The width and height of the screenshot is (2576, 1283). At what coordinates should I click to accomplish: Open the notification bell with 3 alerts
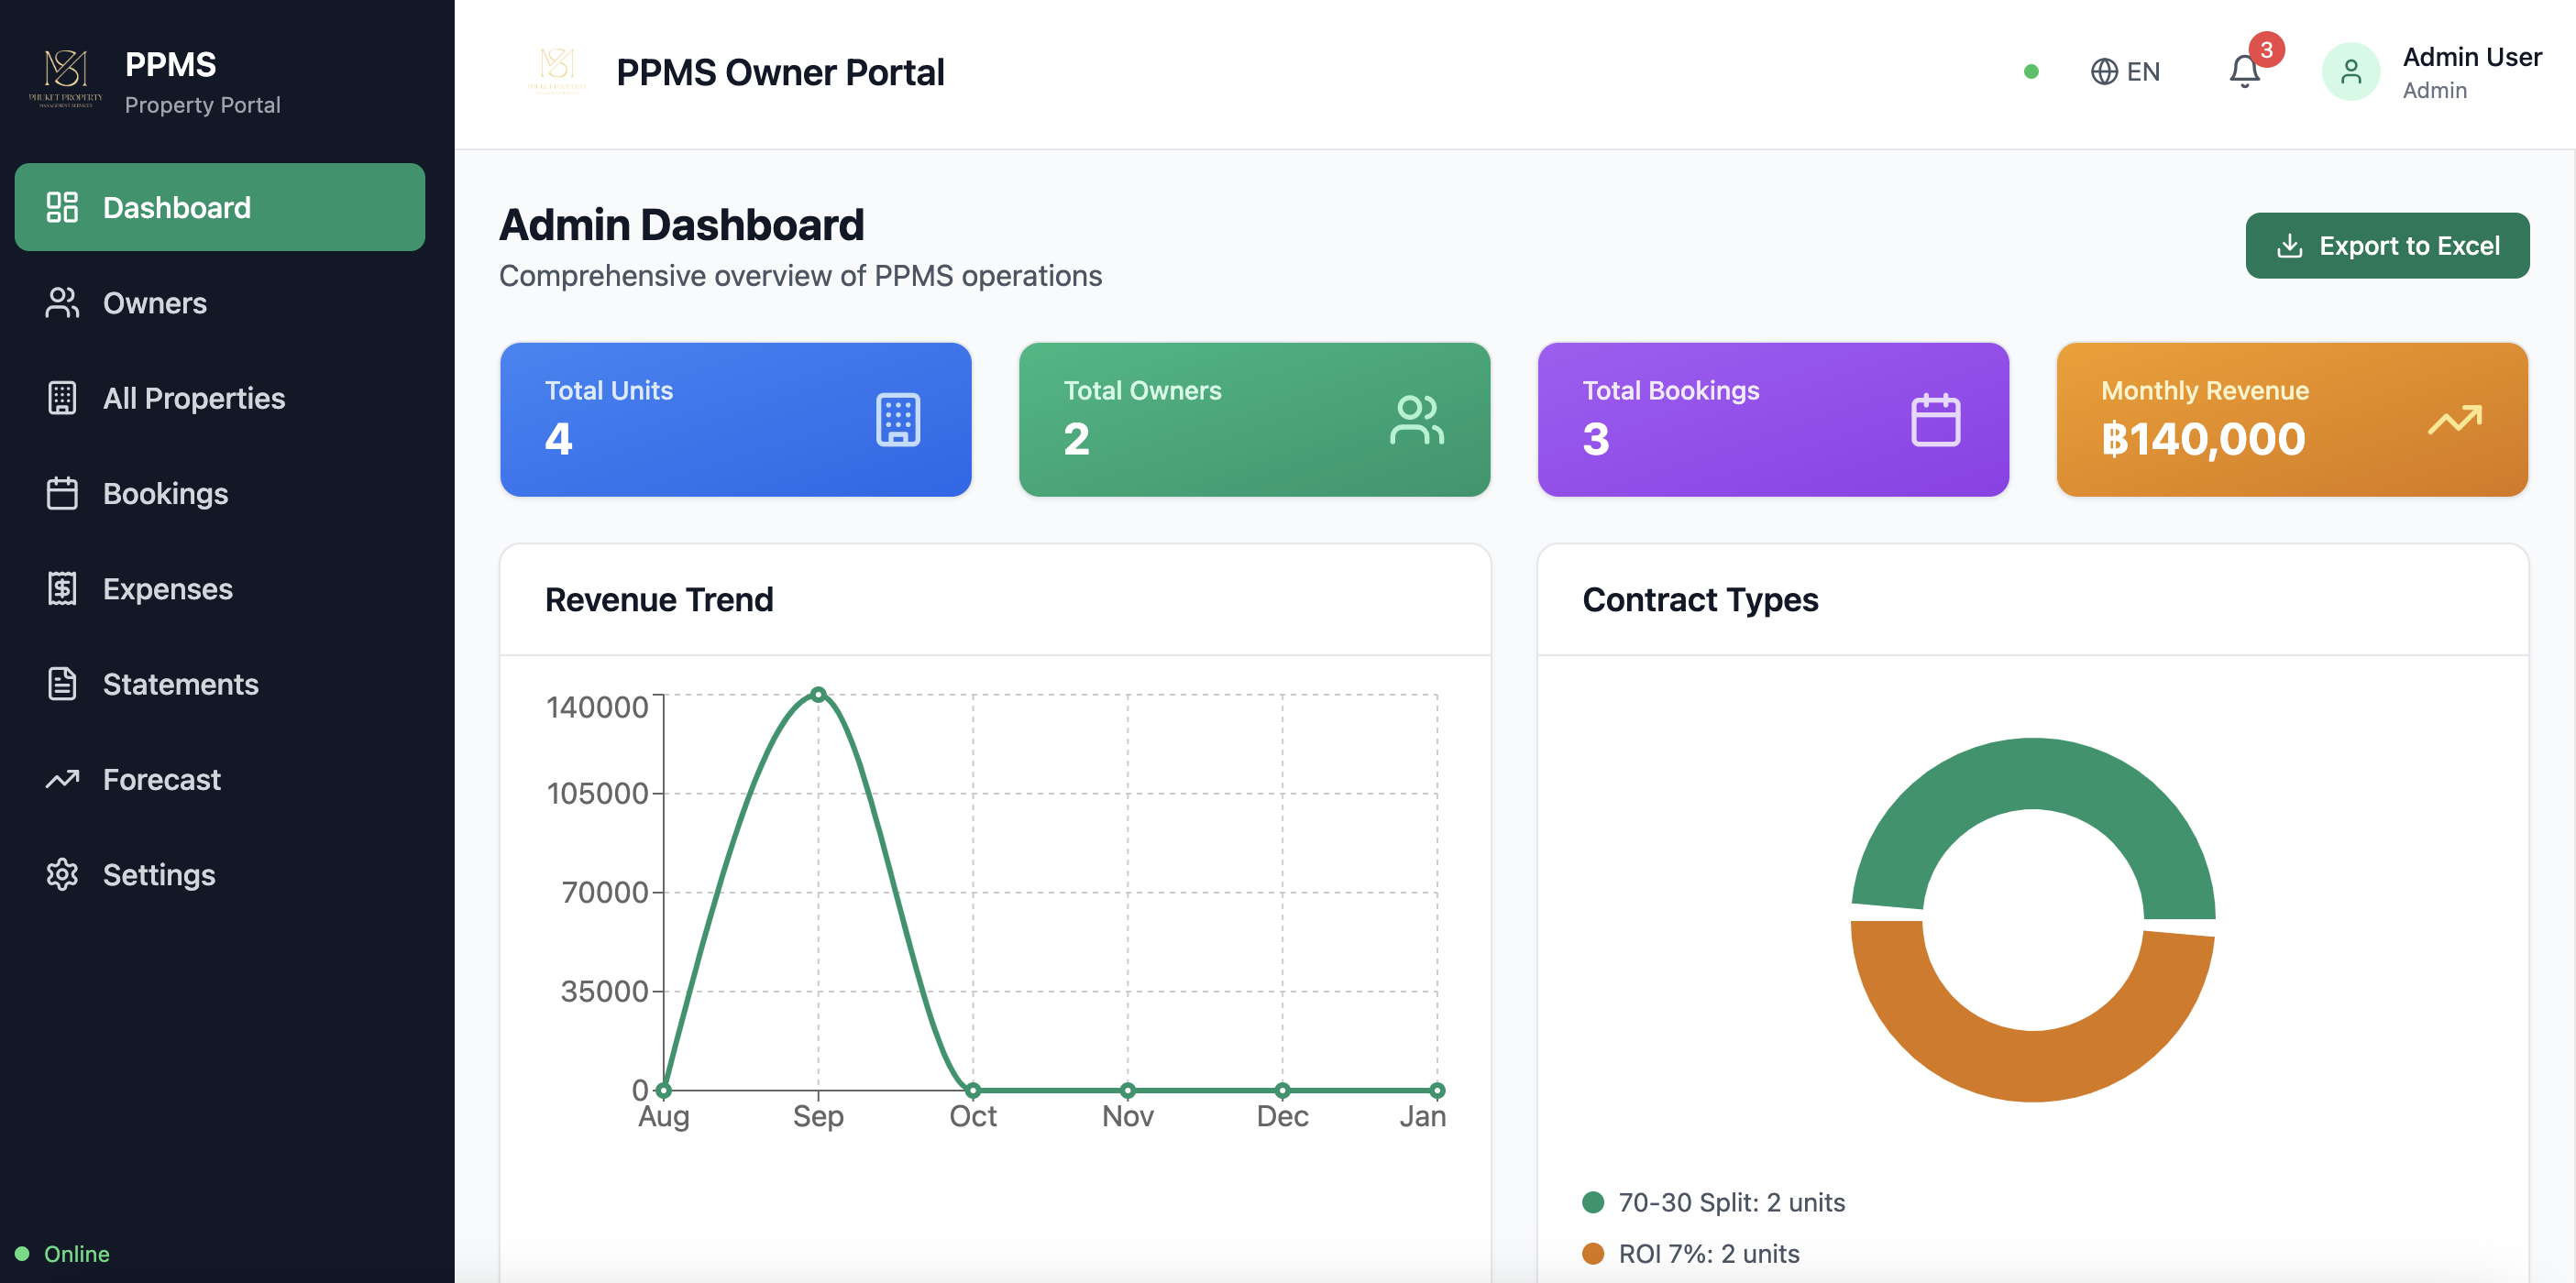[2243, 71]
